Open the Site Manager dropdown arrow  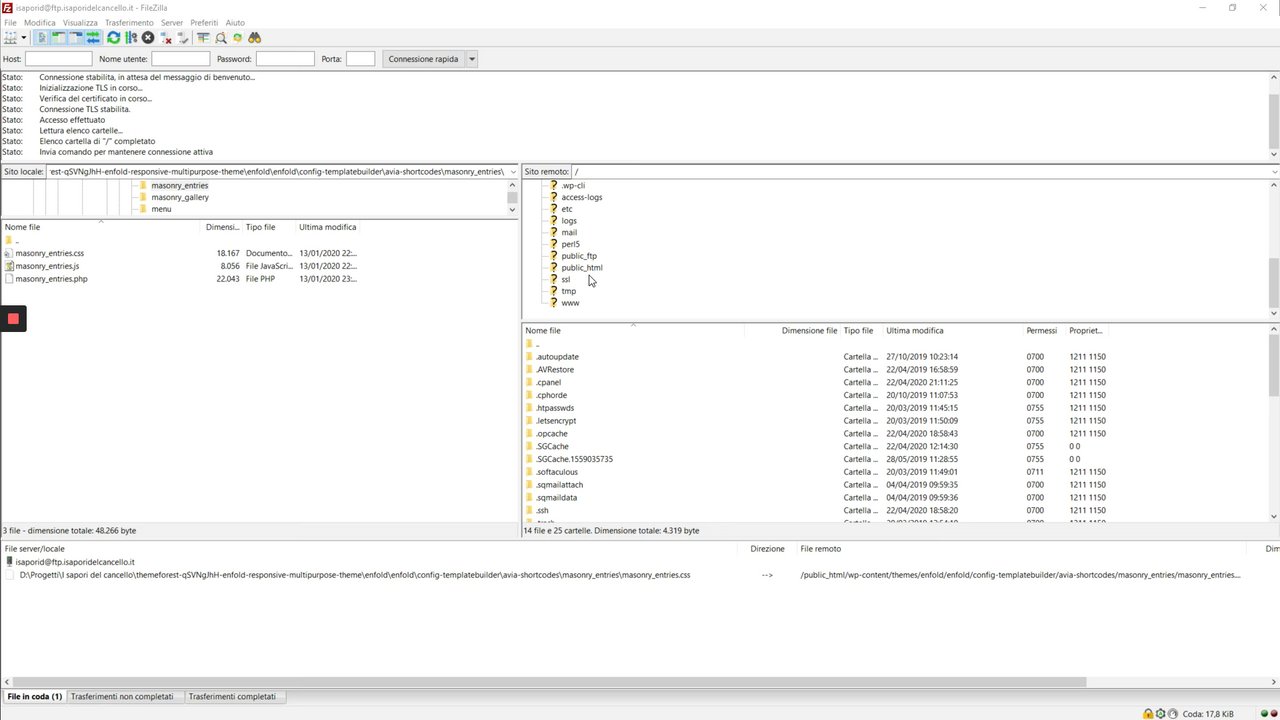tap(23, 38)
